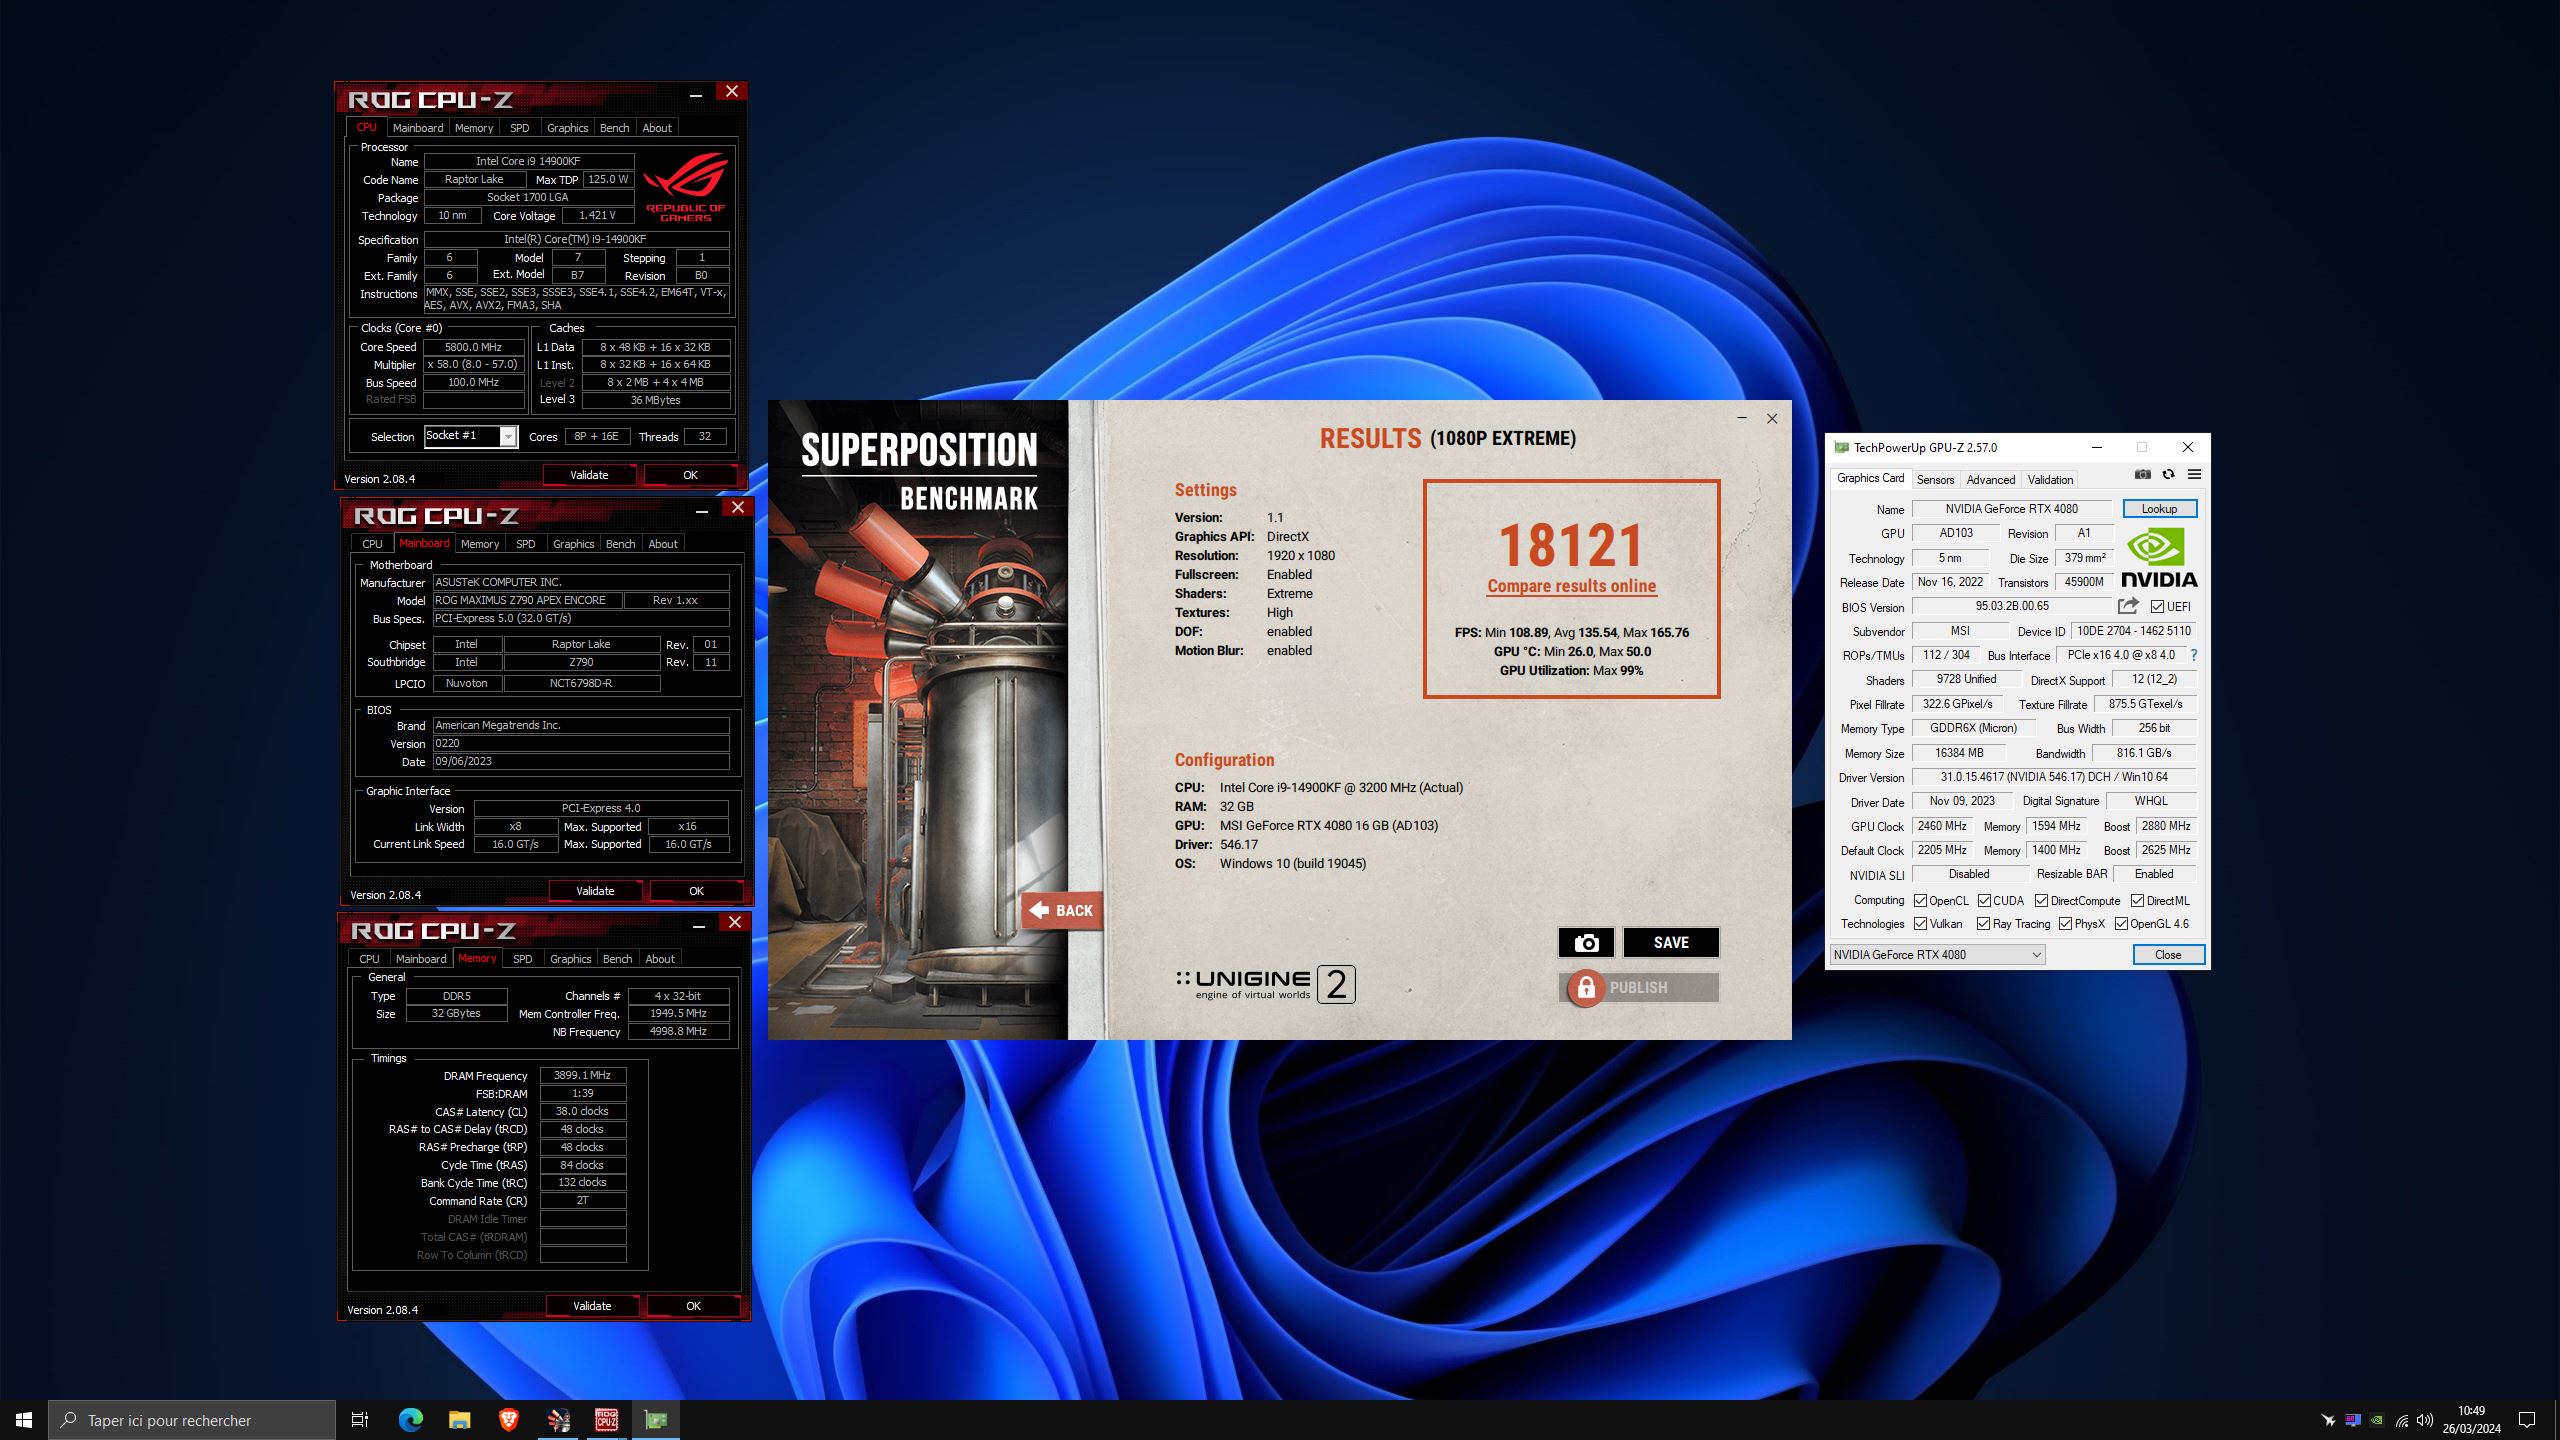Minimize the Superposition results window
2560x1440 pixels.
(x=1742, y=418)
